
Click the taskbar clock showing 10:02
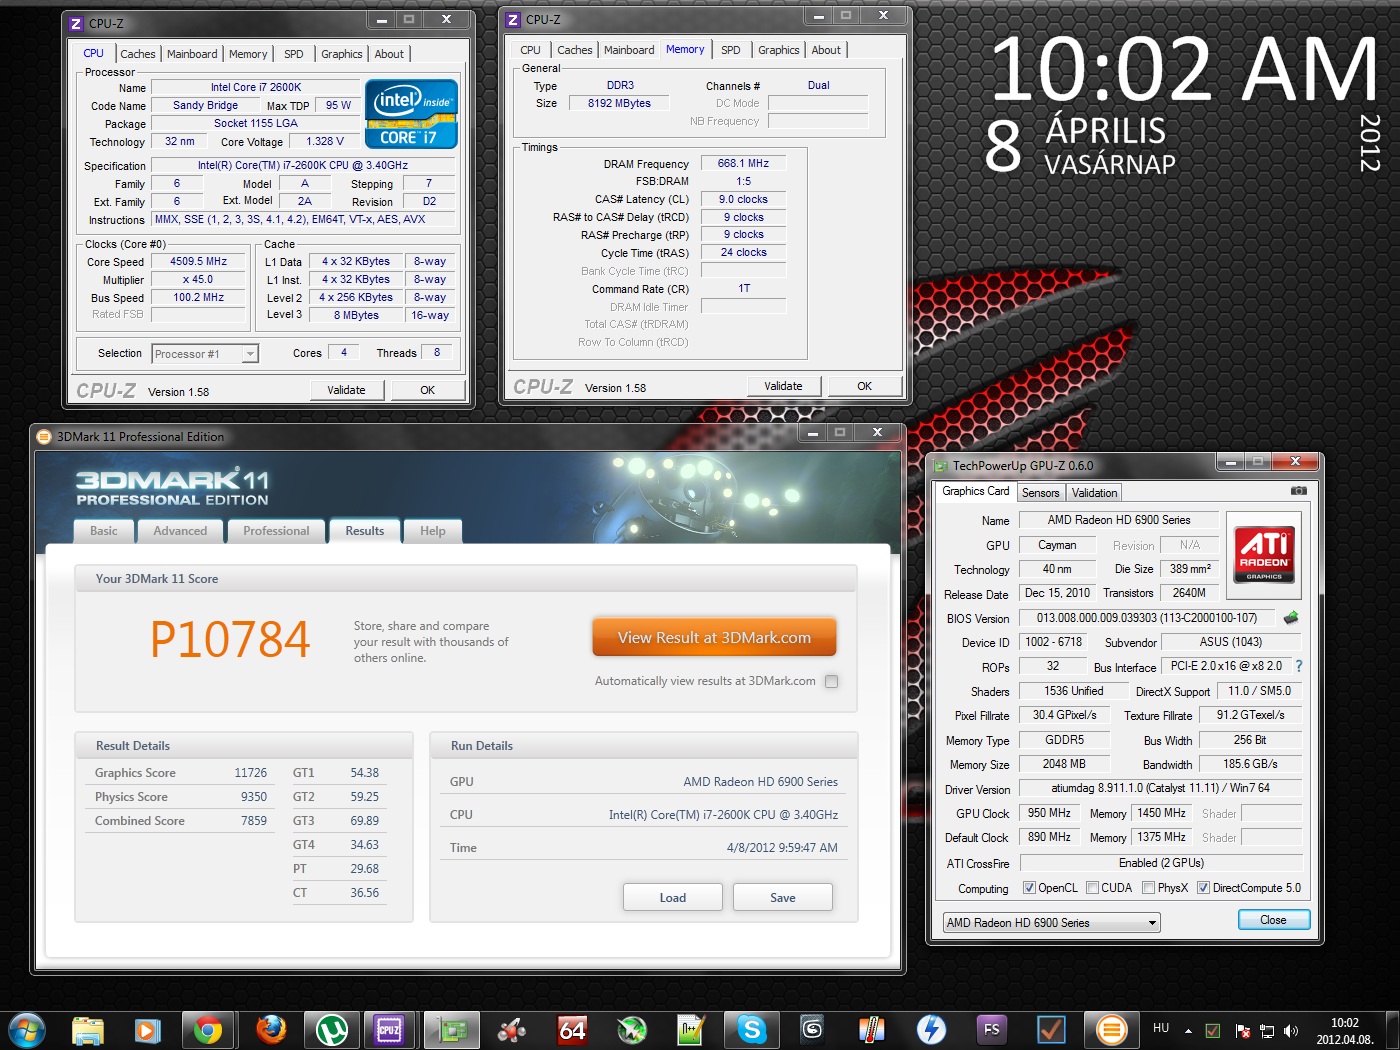(x=1344, y=1031)
